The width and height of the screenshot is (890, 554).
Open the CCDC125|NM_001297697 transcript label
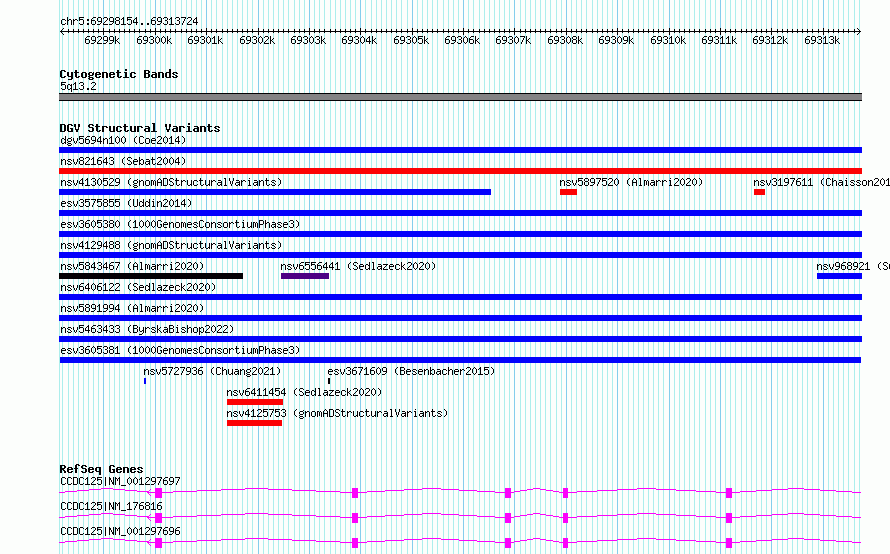(120, 481)
